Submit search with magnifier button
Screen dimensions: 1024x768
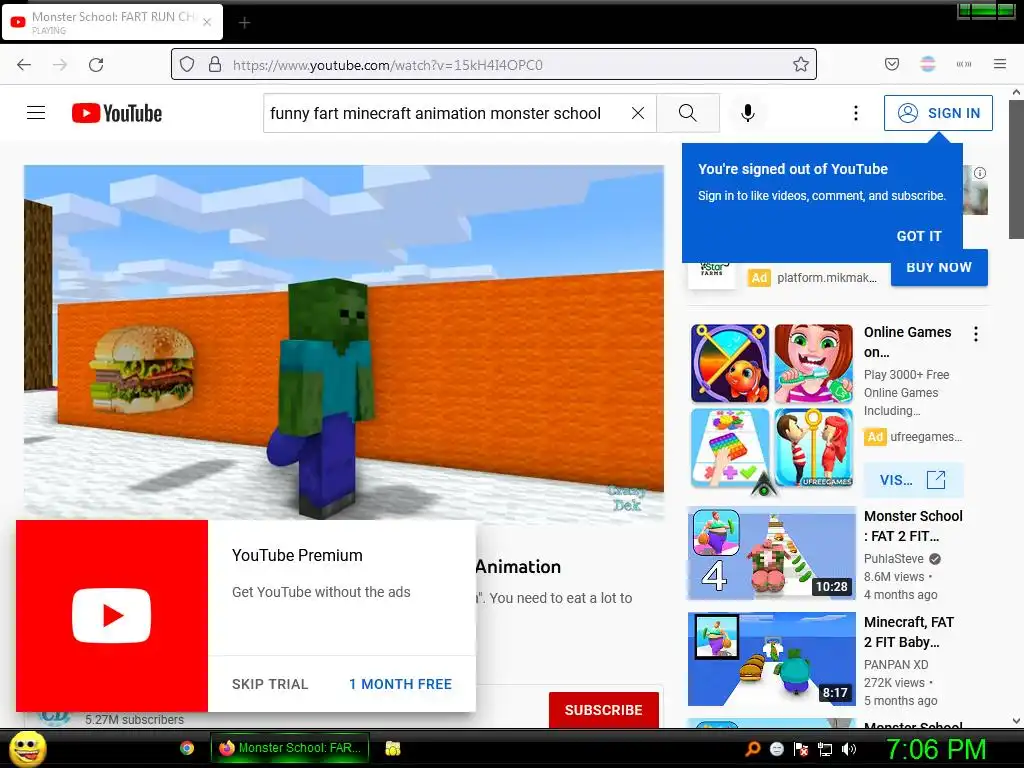coord(688,113)
